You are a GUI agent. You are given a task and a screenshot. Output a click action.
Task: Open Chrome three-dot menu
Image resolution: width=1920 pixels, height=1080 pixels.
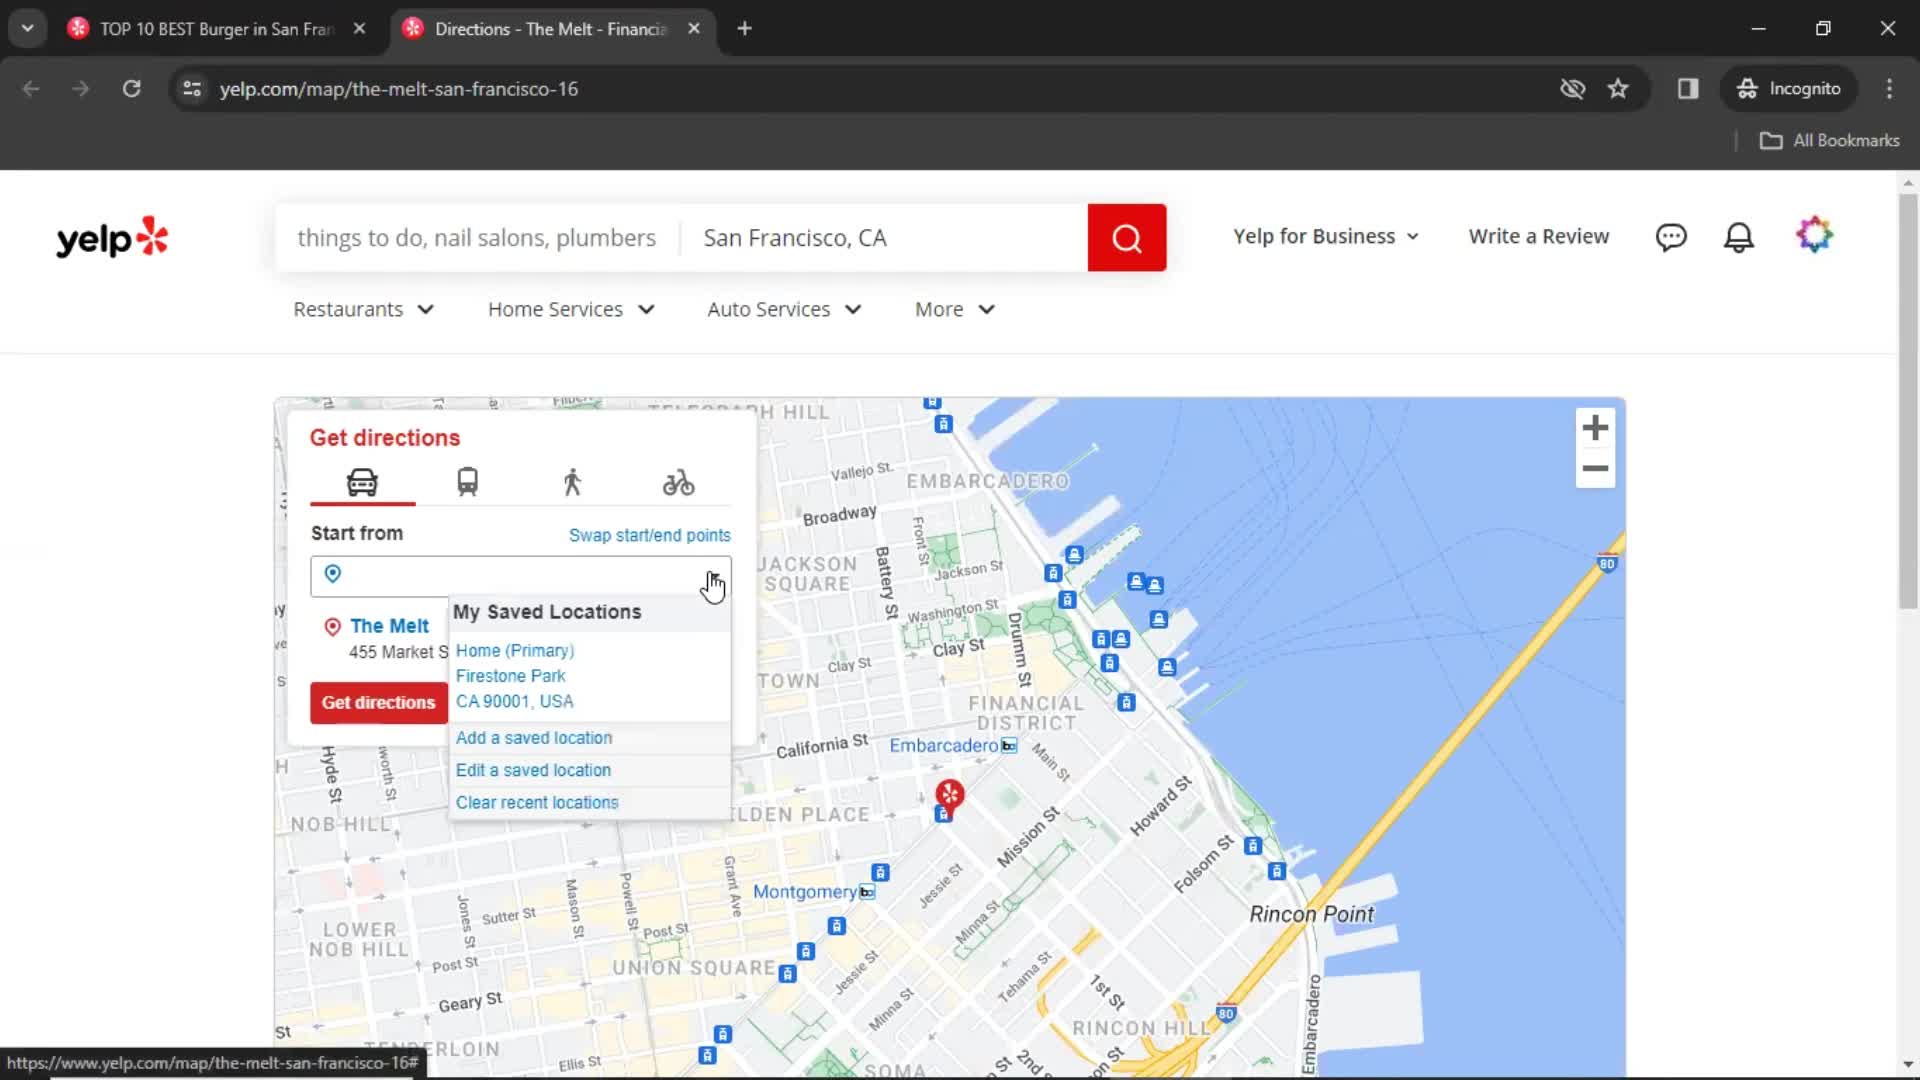click(x=1889, y=88)
